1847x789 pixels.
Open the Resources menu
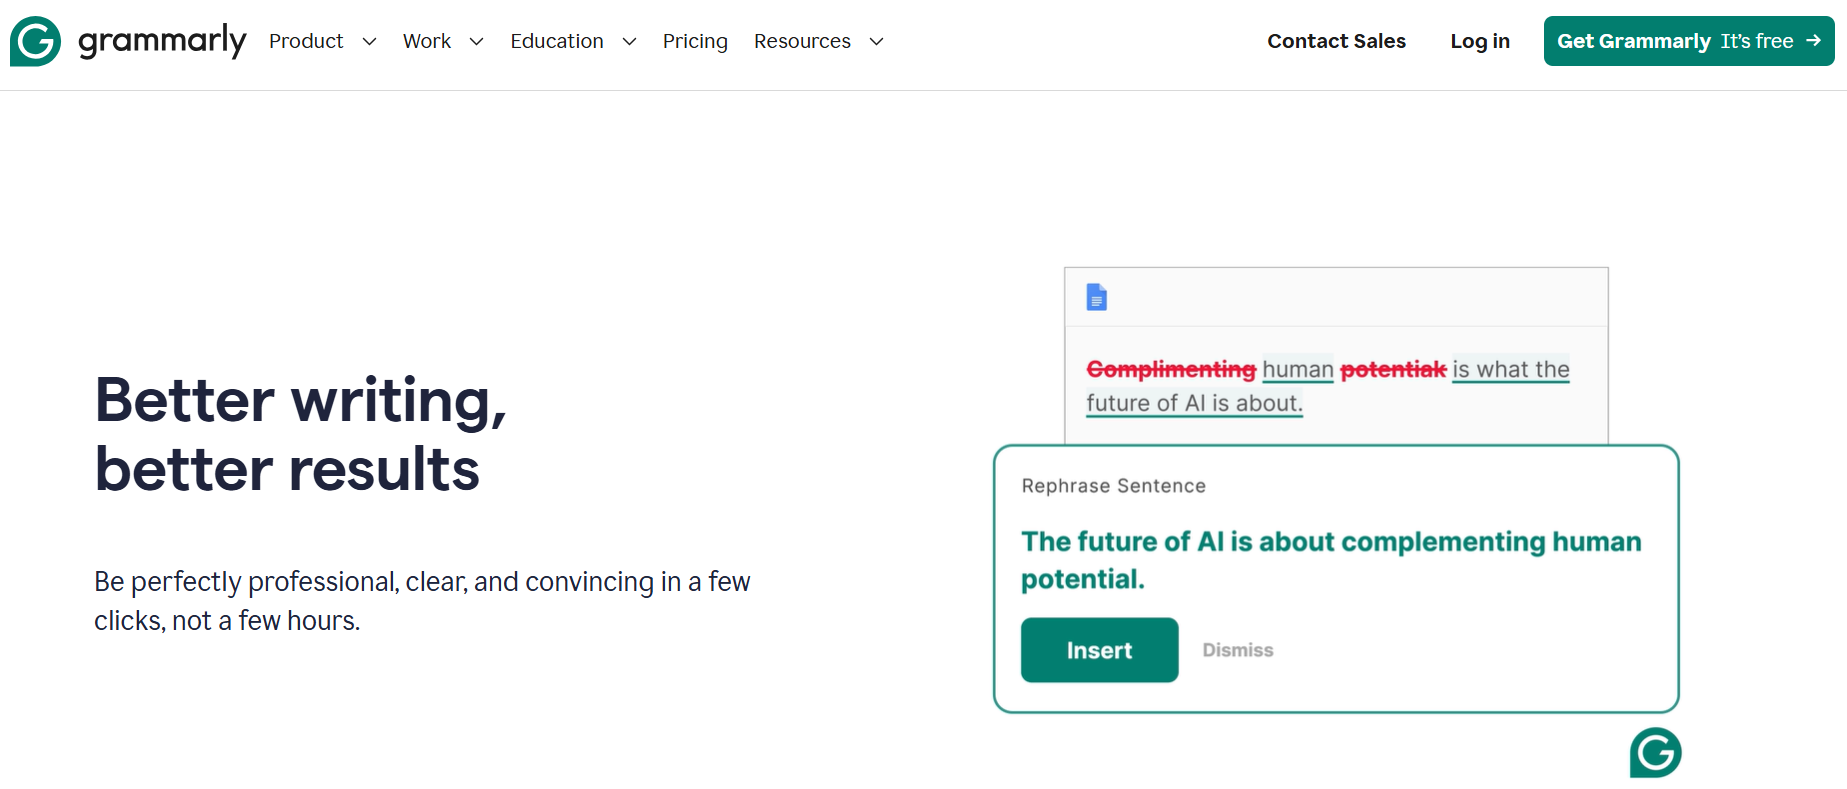pyautogui.click(x=802, y=41)
